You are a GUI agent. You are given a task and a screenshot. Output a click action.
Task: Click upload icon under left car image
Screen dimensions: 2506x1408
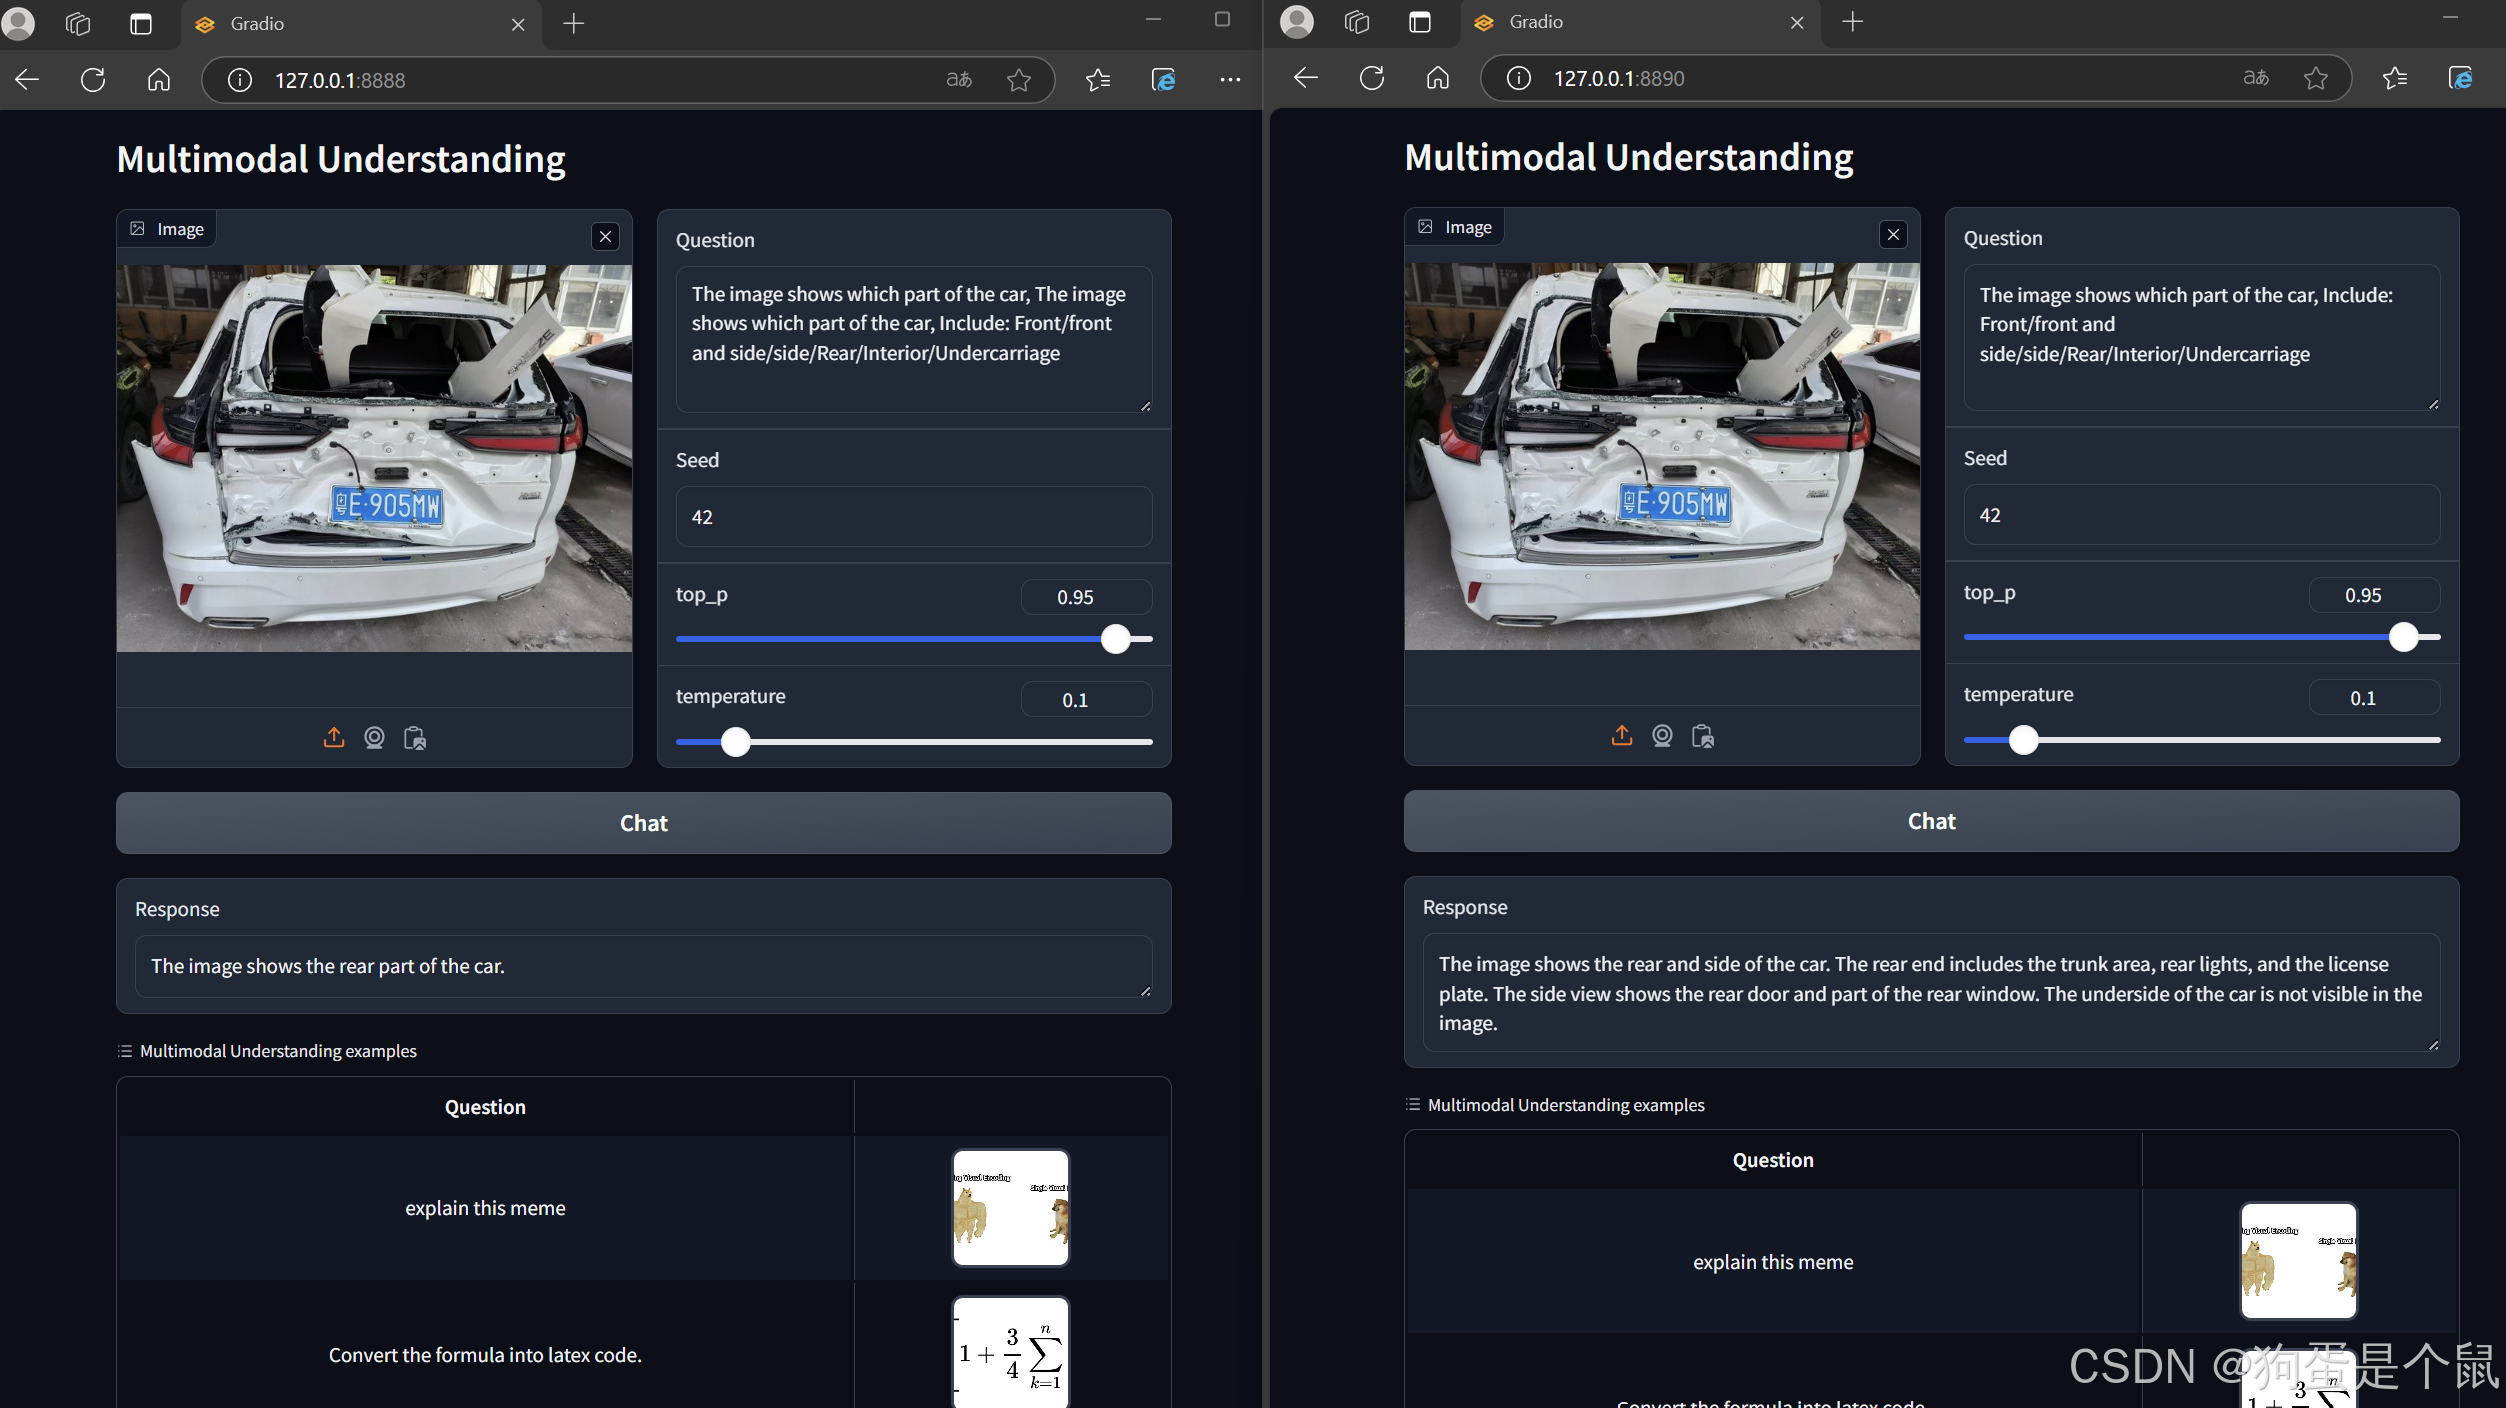334,738
